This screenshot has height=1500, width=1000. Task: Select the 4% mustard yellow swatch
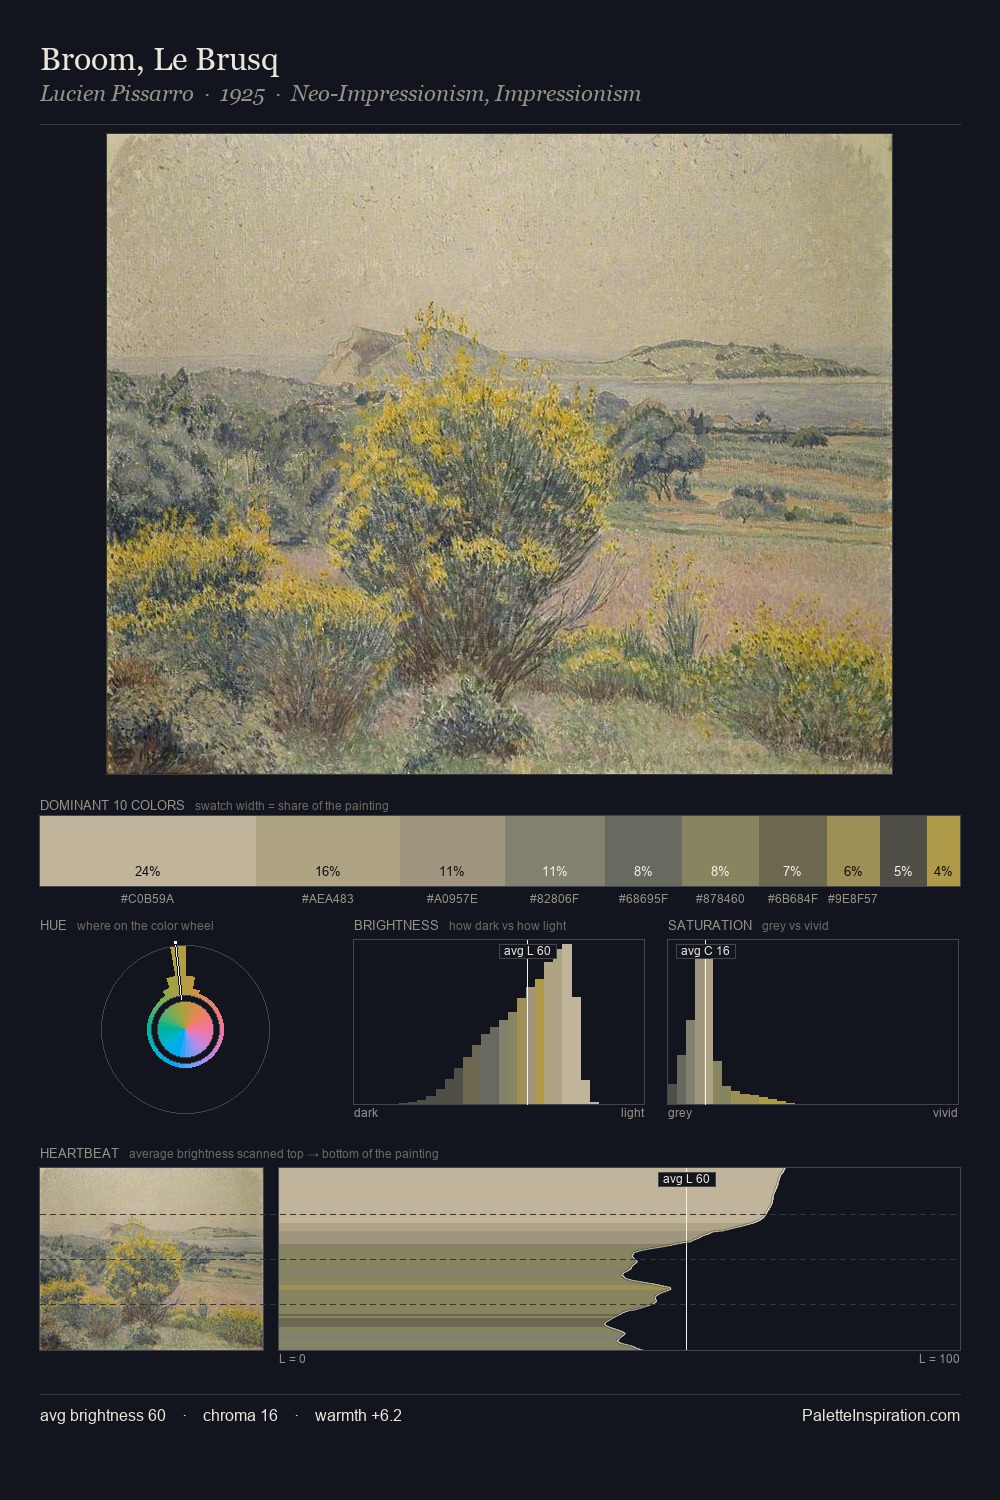(943, 851)
